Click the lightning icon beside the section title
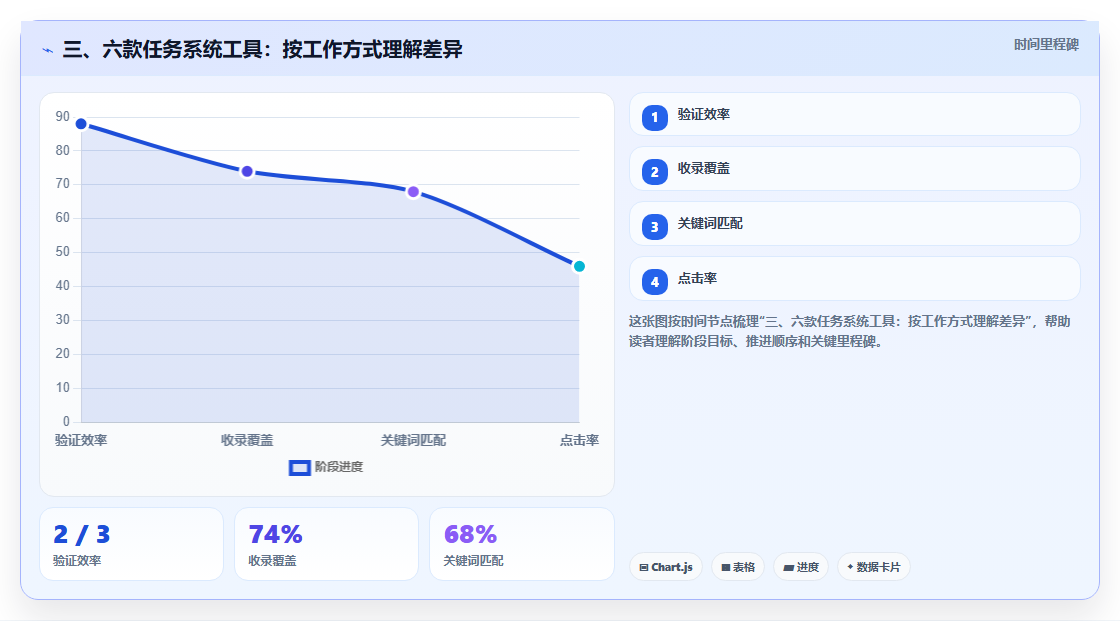This screenshot has width=1120, height=621. pyautogui.click(x=48, y=50)
